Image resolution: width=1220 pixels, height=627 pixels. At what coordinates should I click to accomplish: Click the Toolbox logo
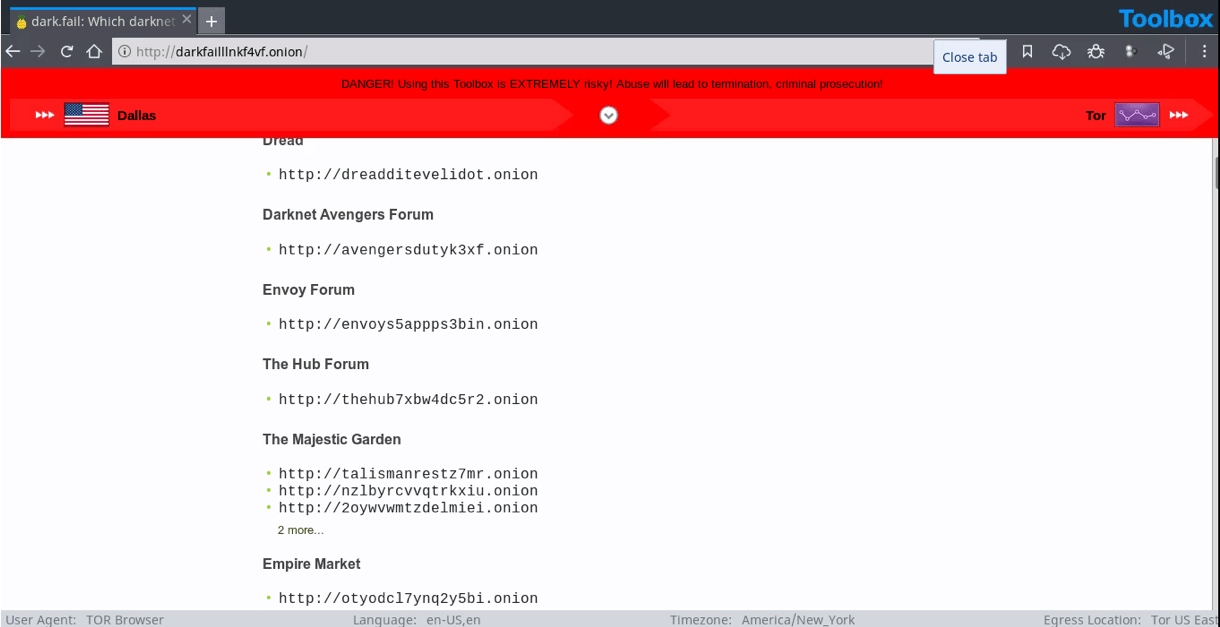pos(1166,18)
